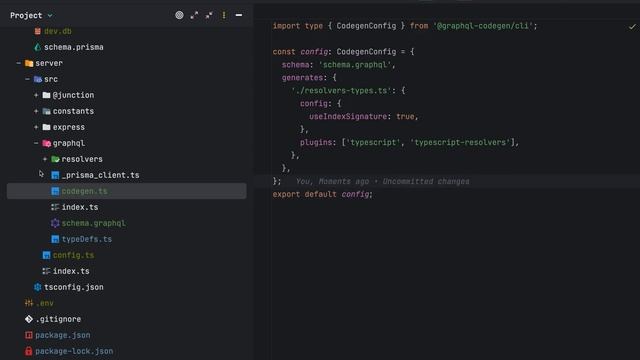Image resolution: width=640 pixels, height=360 pixels.
Task: Open config.ts file
Action: (73, 255)
